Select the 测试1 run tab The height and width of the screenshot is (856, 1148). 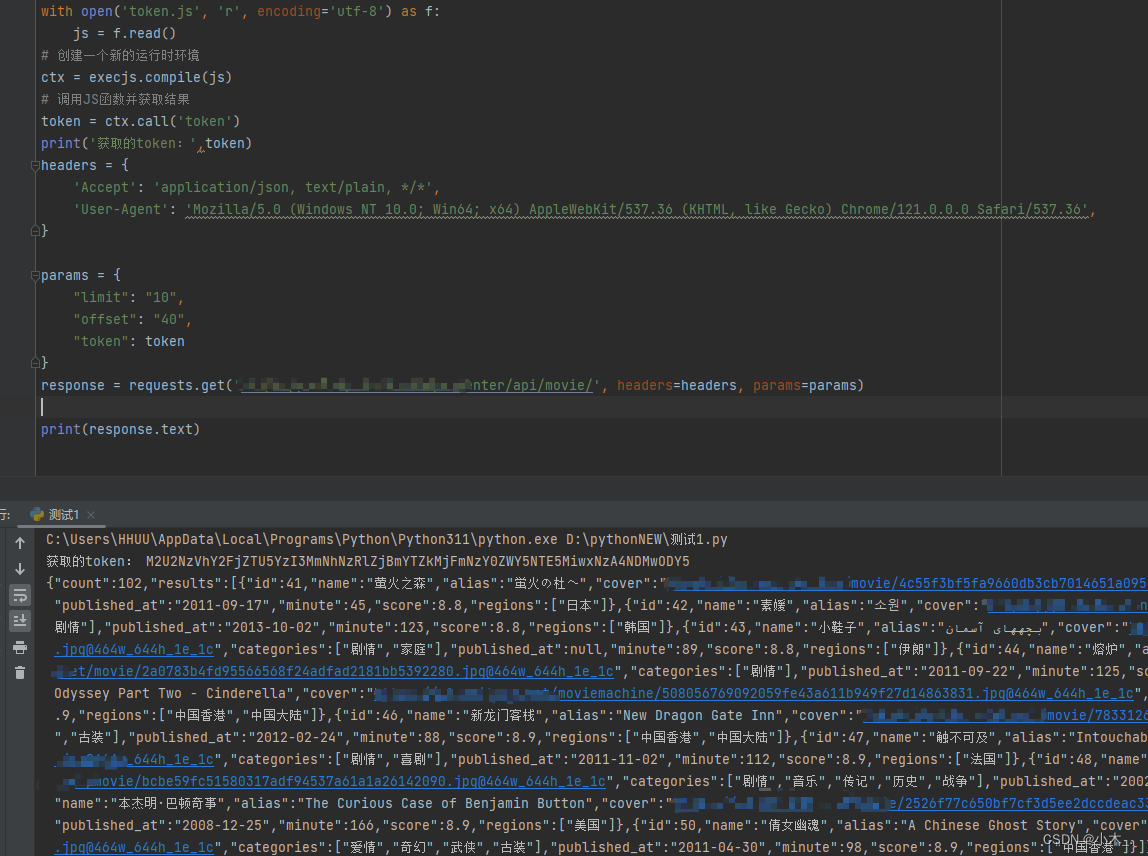pyautogui.click(x=63, y=515)
